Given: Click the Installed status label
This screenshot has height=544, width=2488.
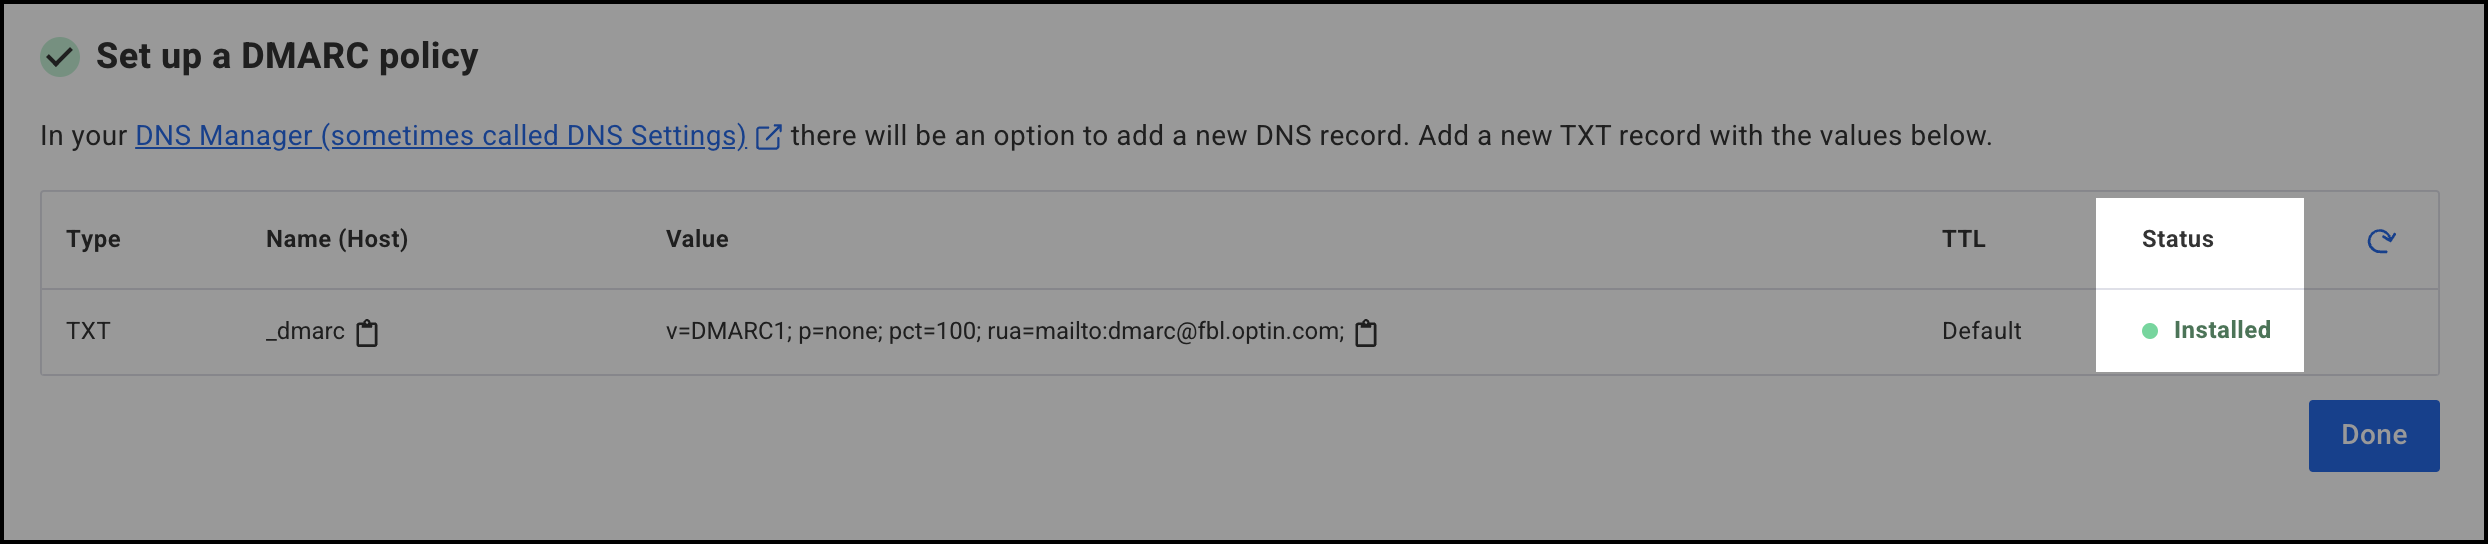Looking at the screenshot, I should pyautogui.click(x=2221, y=330).
